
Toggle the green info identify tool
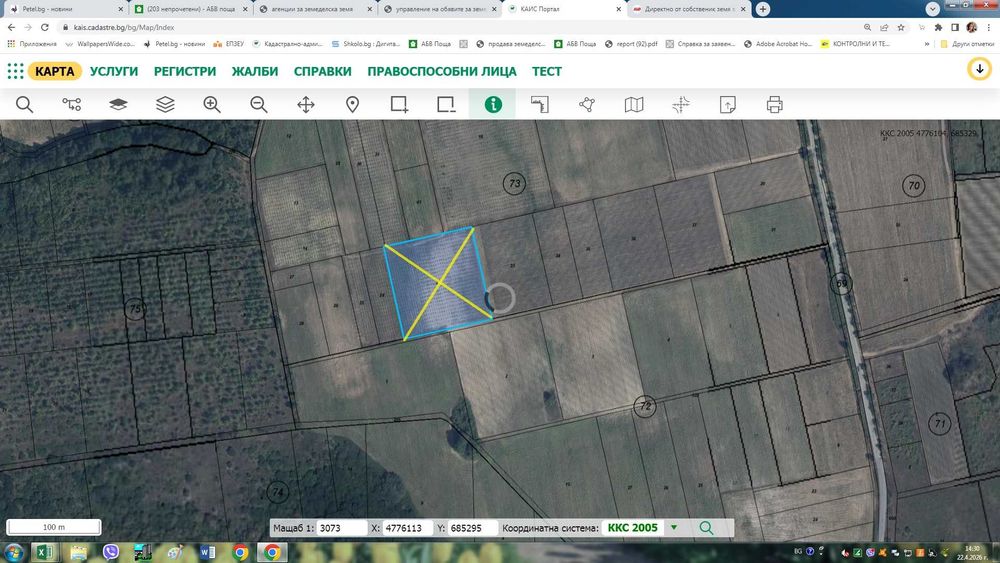pos(493,105)
